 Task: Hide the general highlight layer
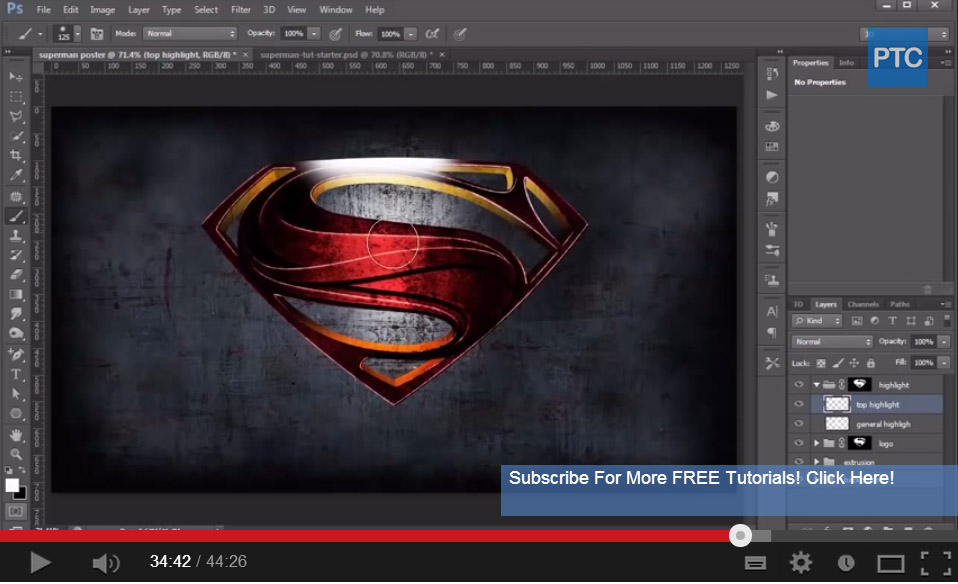pyautogui.click(x=798, y=424)
